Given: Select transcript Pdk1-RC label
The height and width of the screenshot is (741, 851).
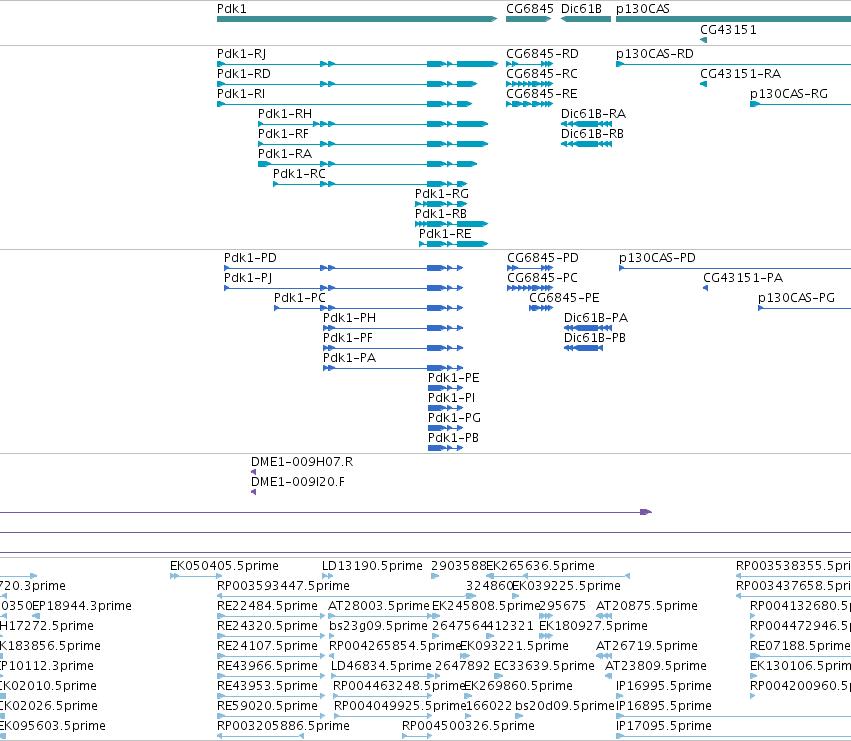Looking at the screenshot, I should 299,174.
